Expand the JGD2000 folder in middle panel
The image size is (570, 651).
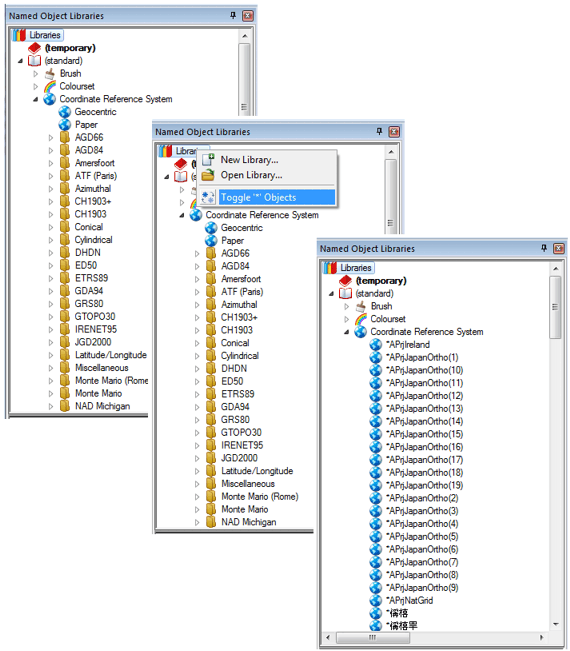(x=197, y=458)
